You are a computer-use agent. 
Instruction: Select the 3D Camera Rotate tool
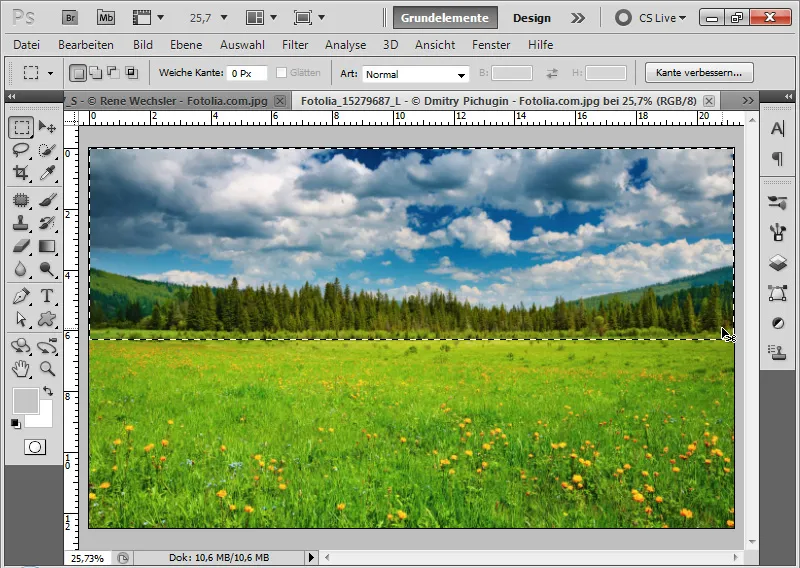point(47,346)
